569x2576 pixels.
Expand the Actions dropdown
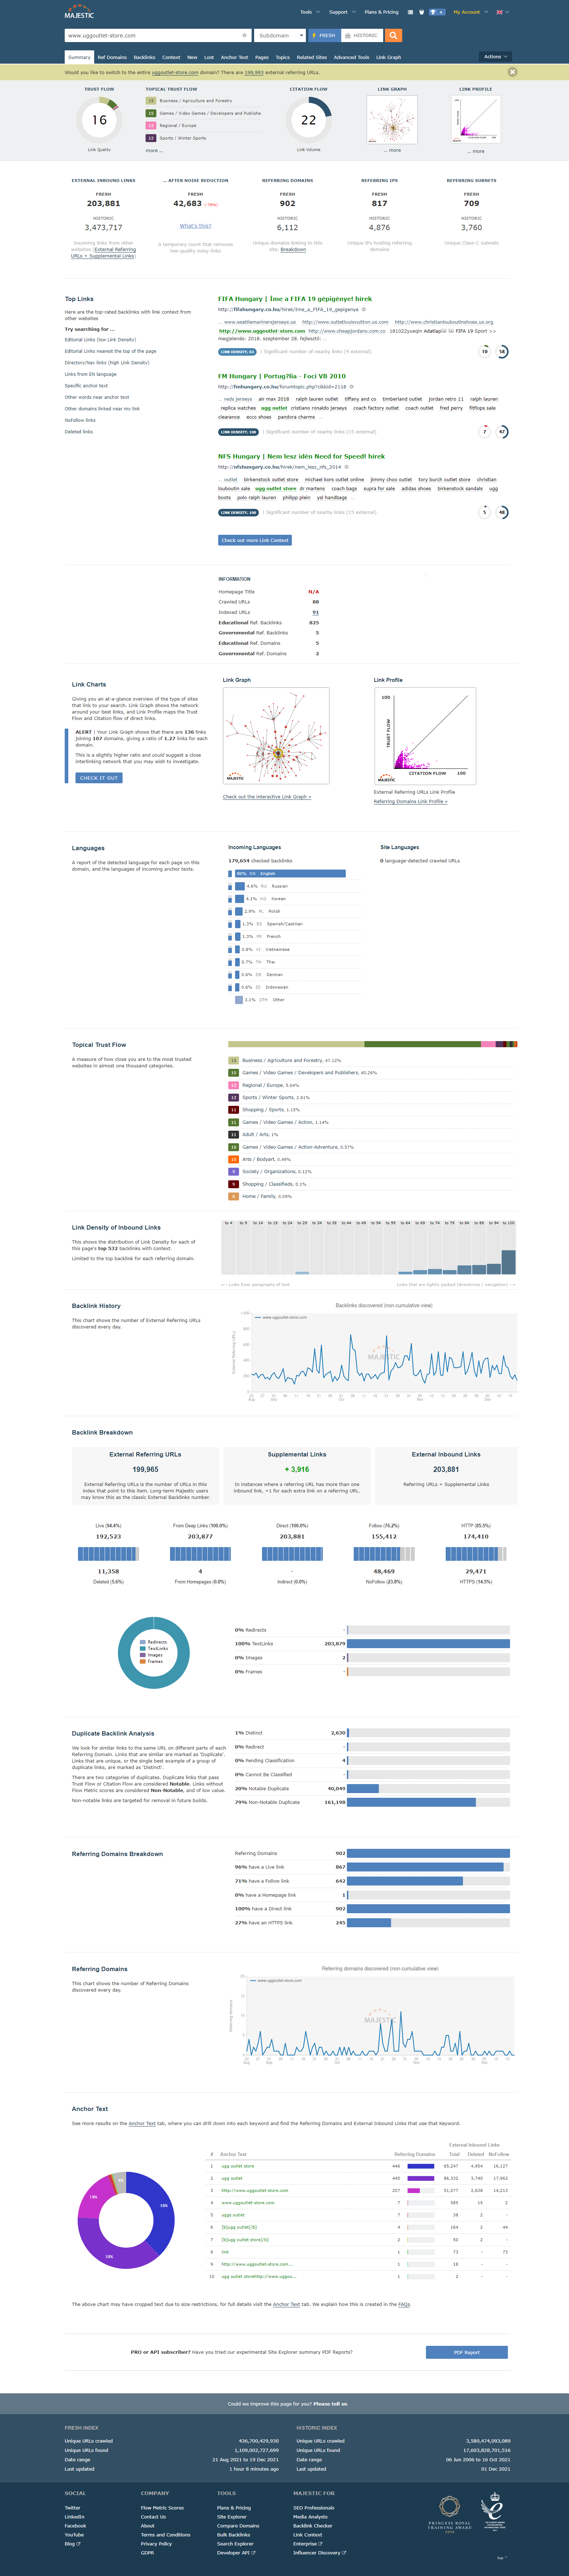[495, 57]
